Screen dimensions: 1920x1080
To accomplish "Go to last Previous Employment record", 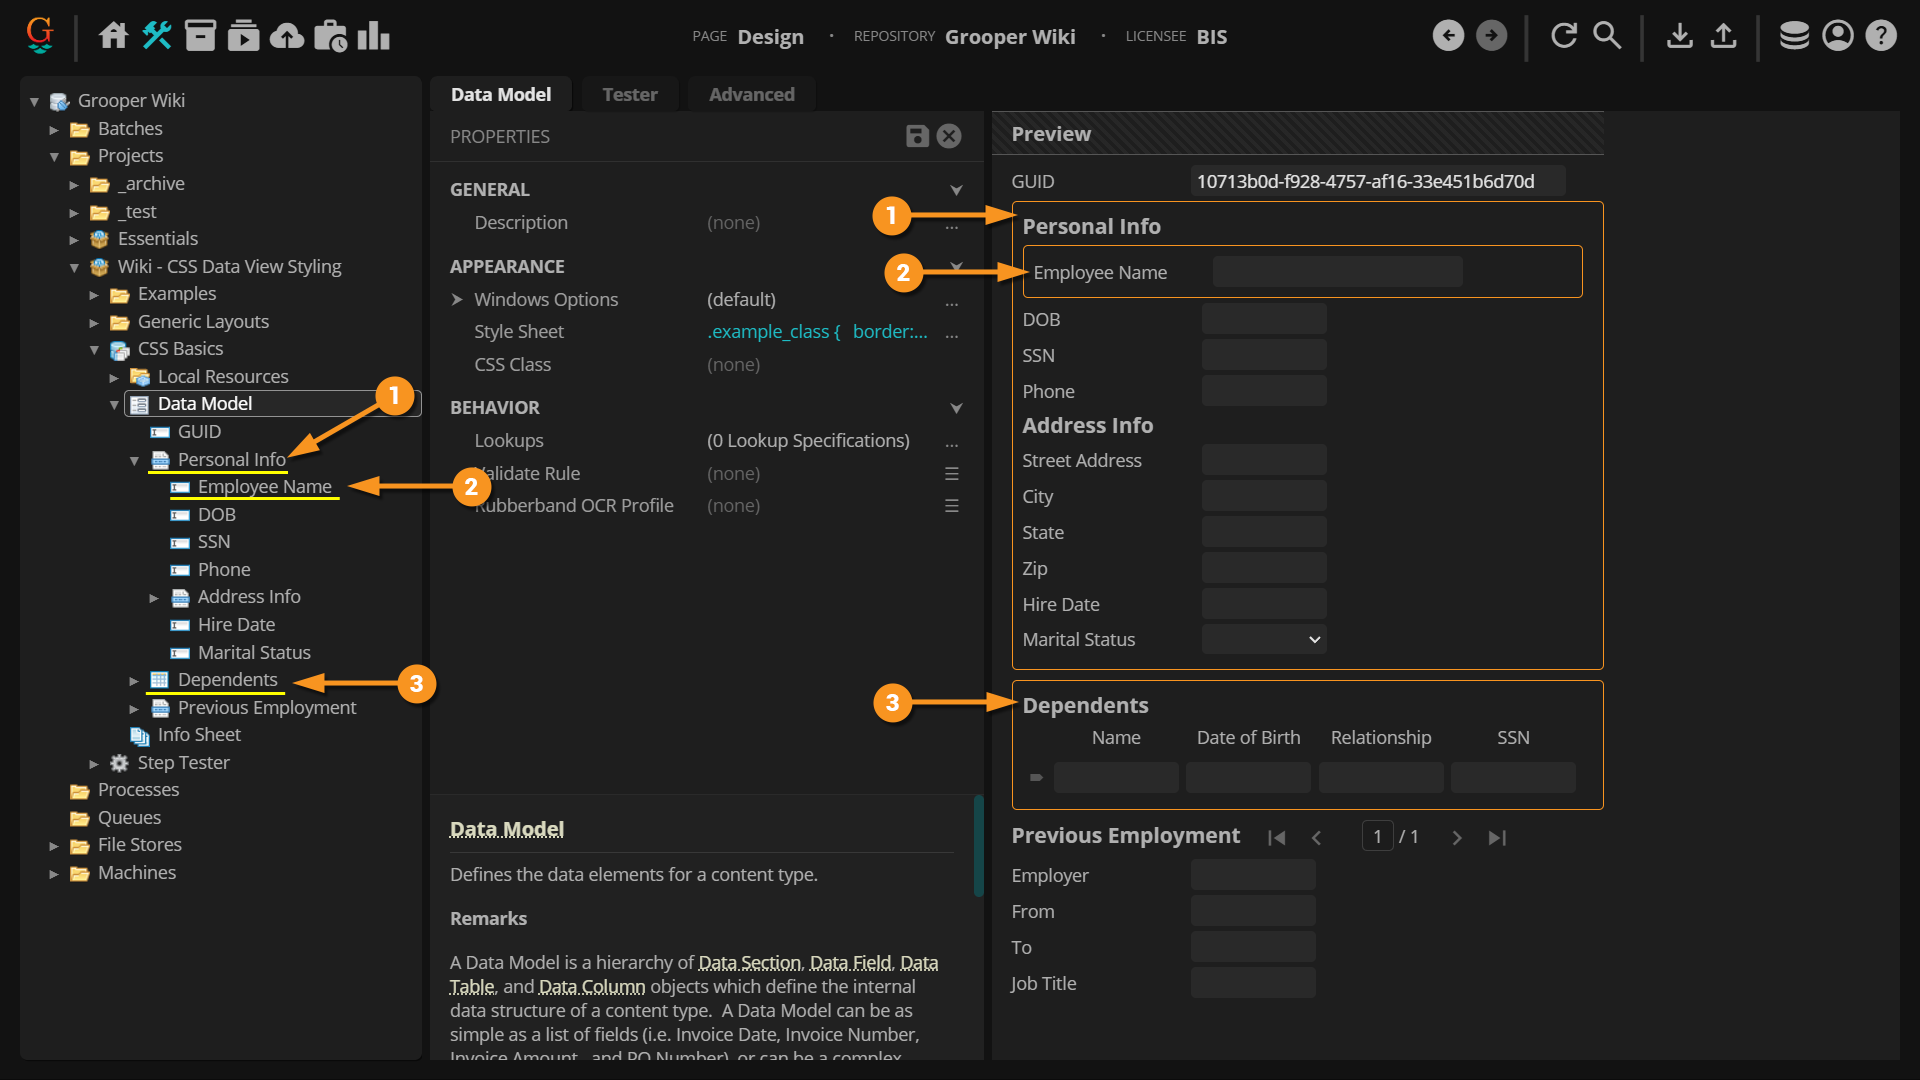I will click(x=1496, y=838).
